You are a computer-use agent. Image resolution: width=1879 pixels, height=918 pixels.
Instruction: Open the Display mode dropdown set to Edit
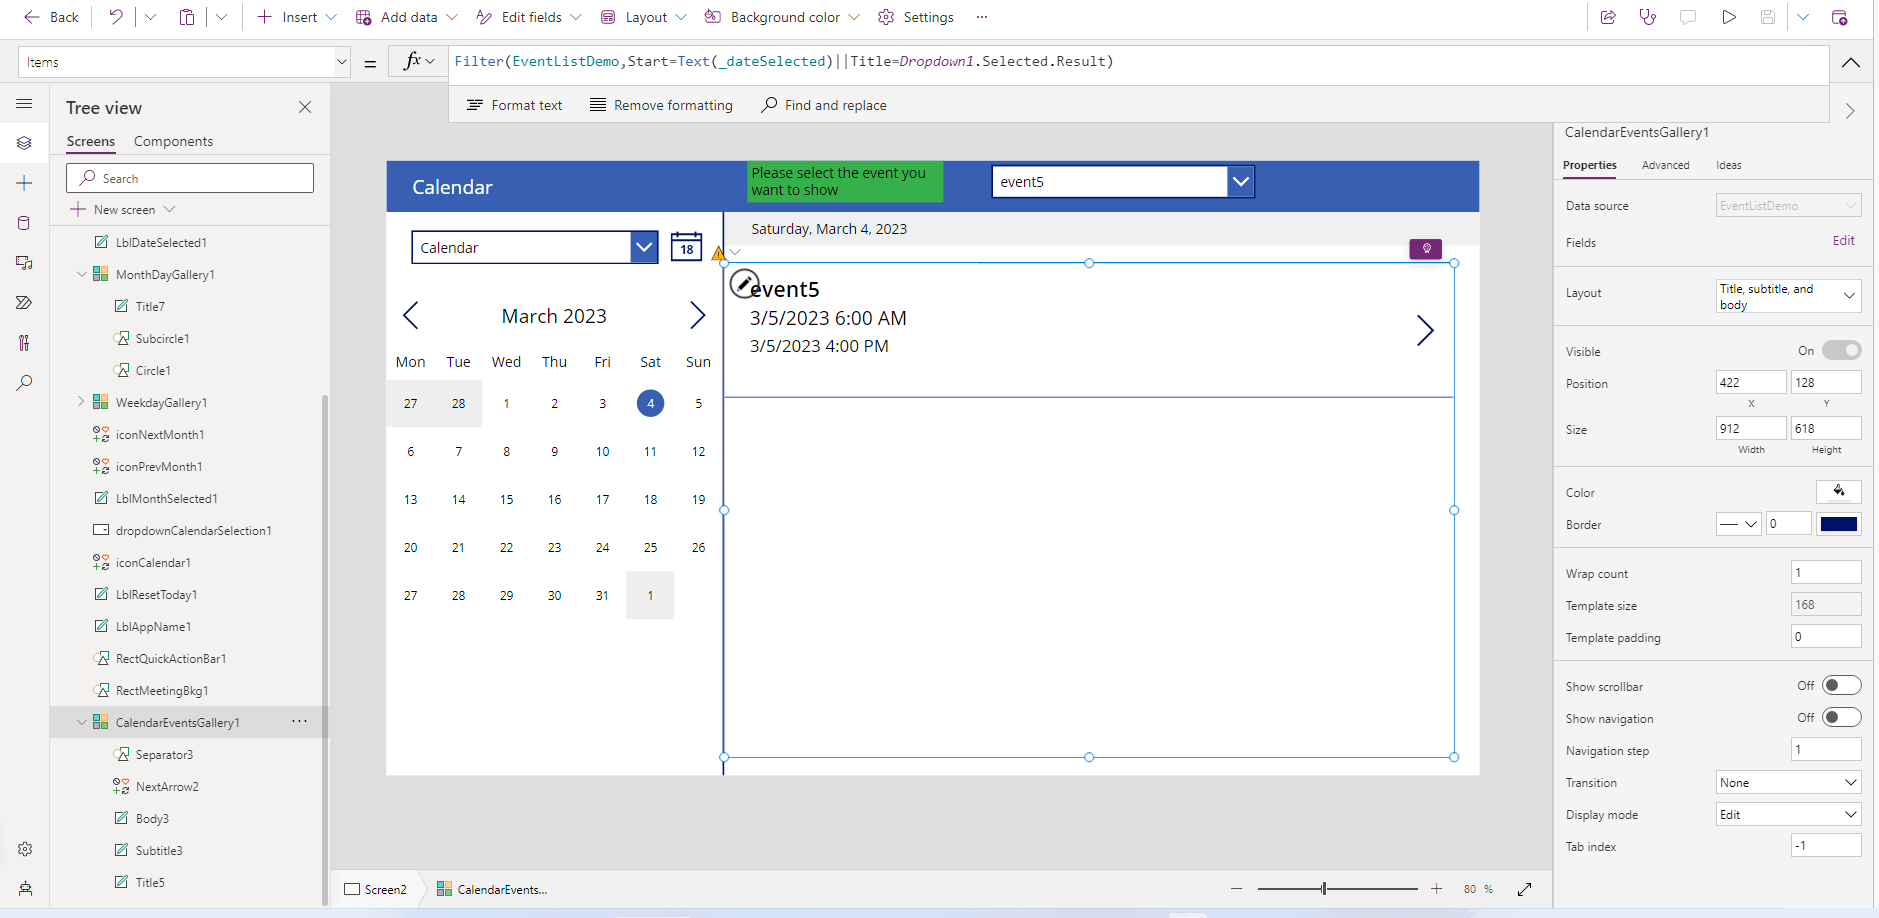click(1788, 814)
